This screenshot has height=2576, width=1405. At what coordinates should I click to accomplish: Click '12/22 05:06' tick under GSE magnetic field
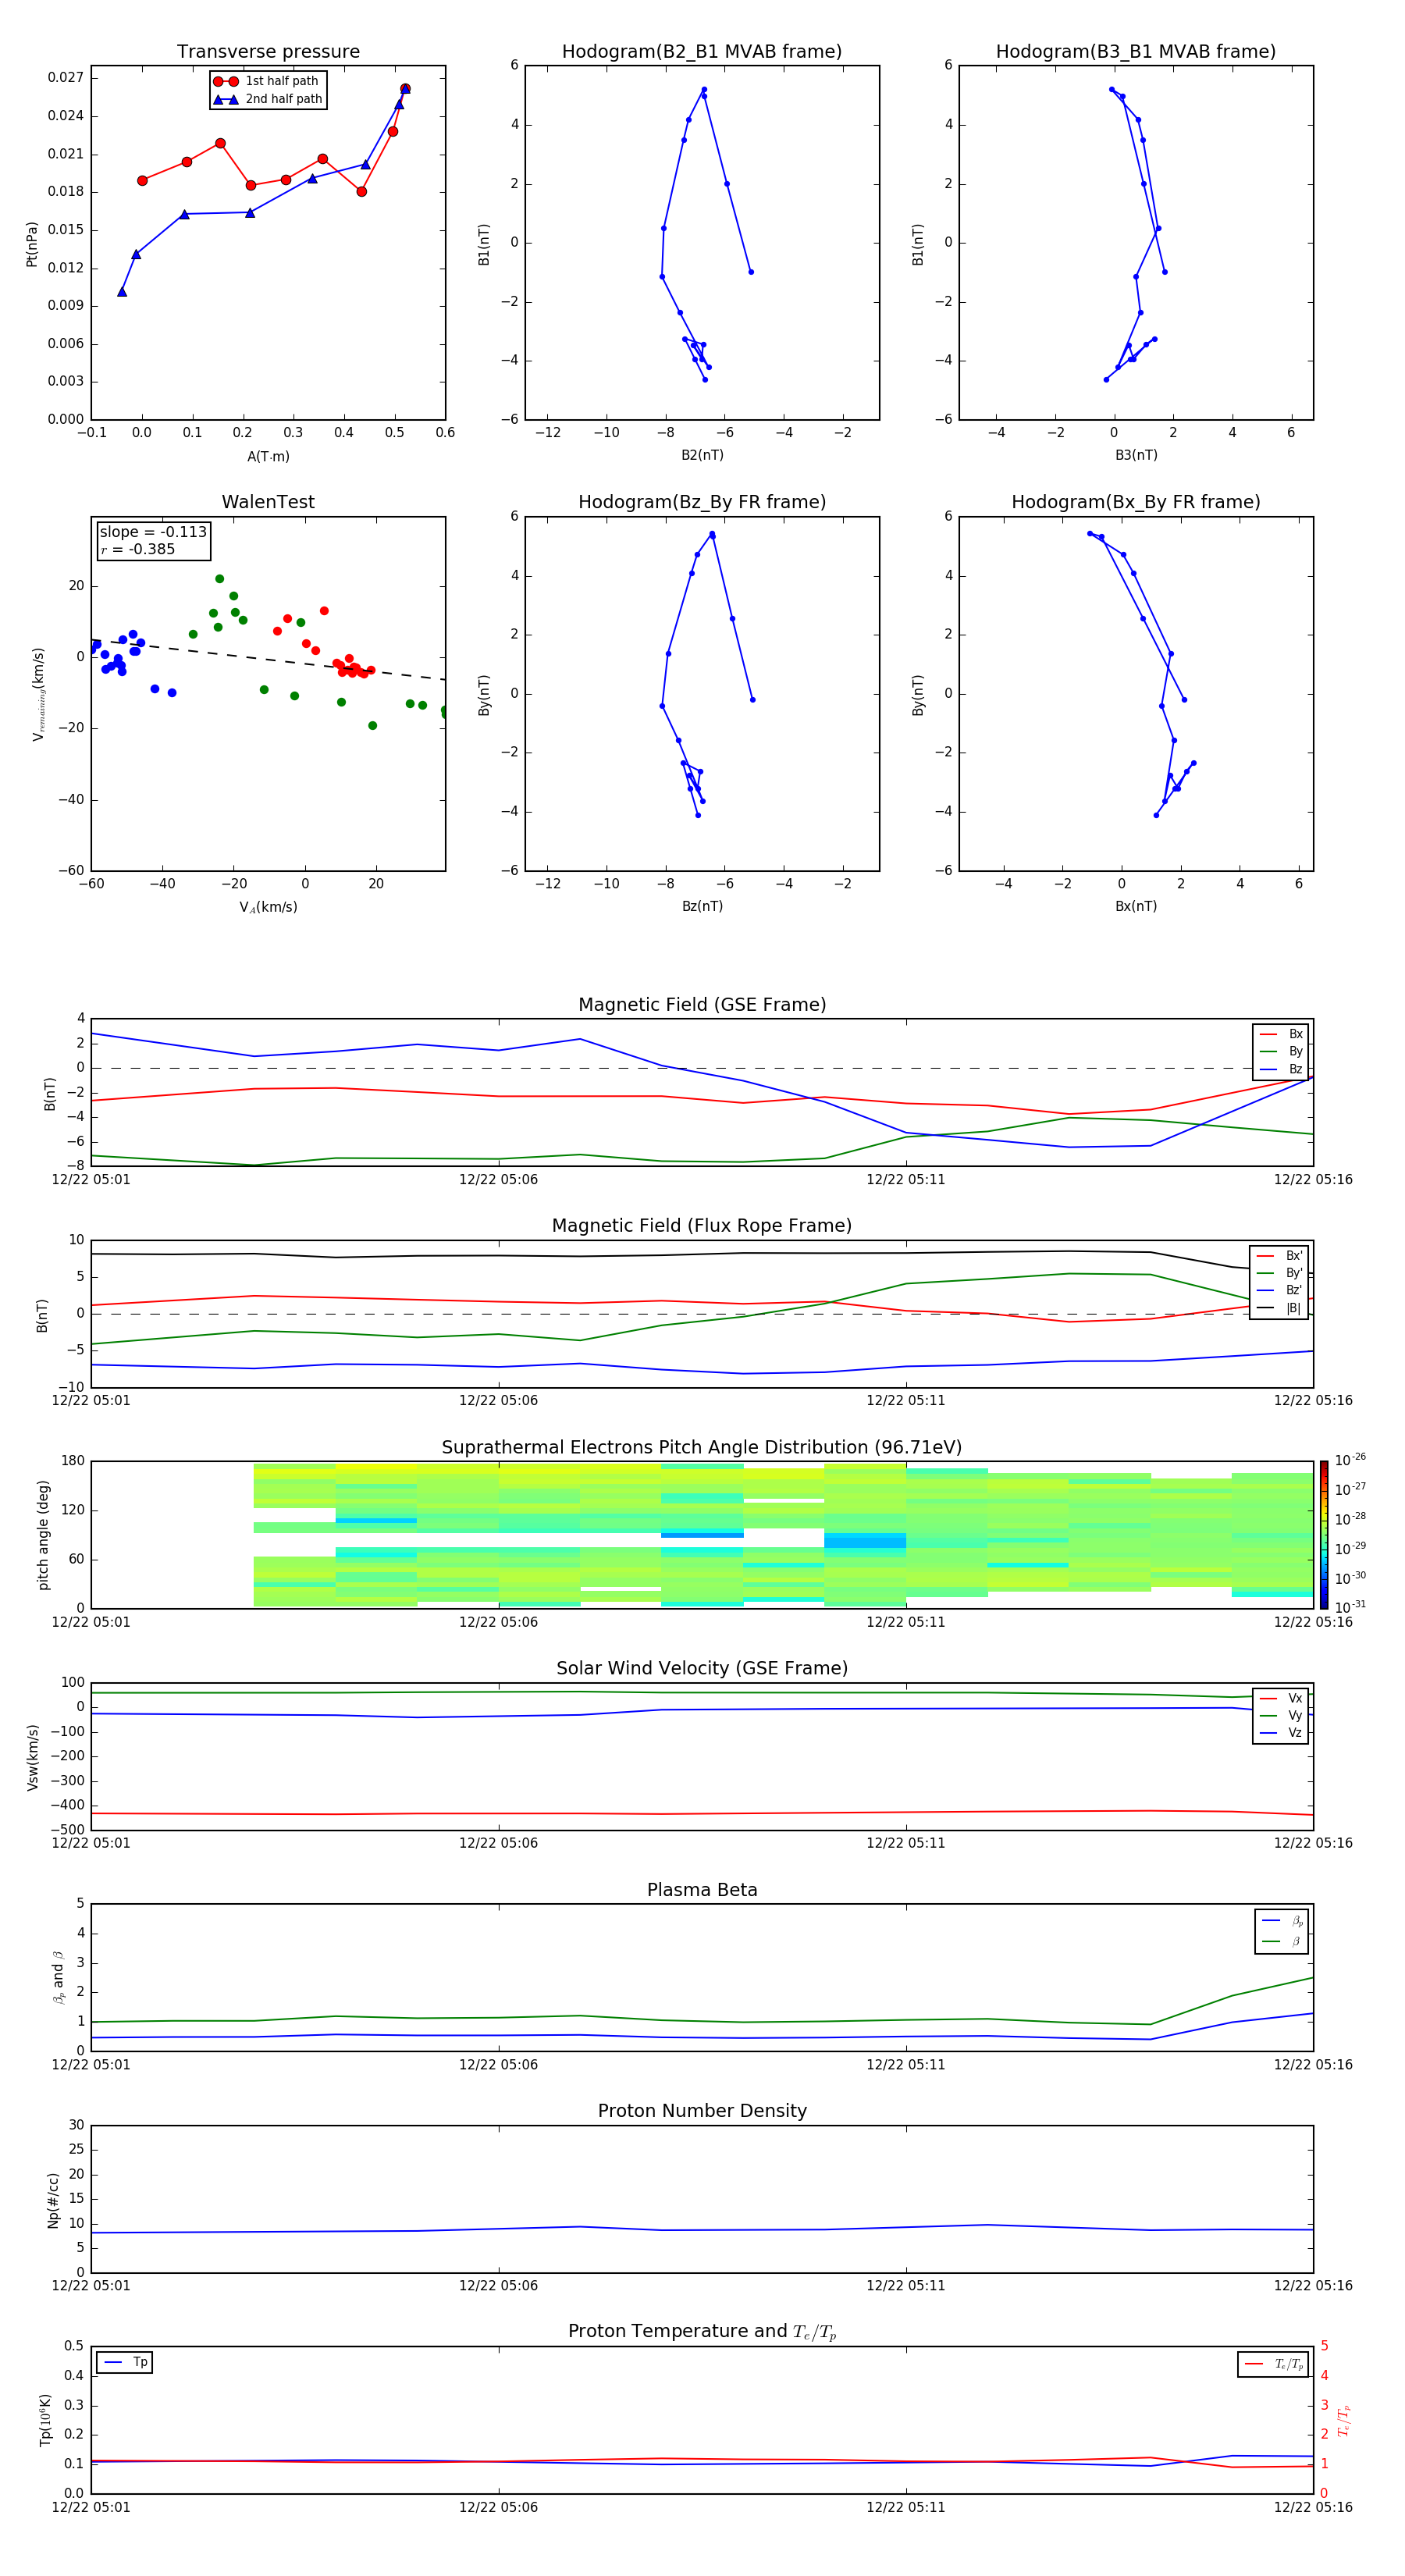point(498,1180)
